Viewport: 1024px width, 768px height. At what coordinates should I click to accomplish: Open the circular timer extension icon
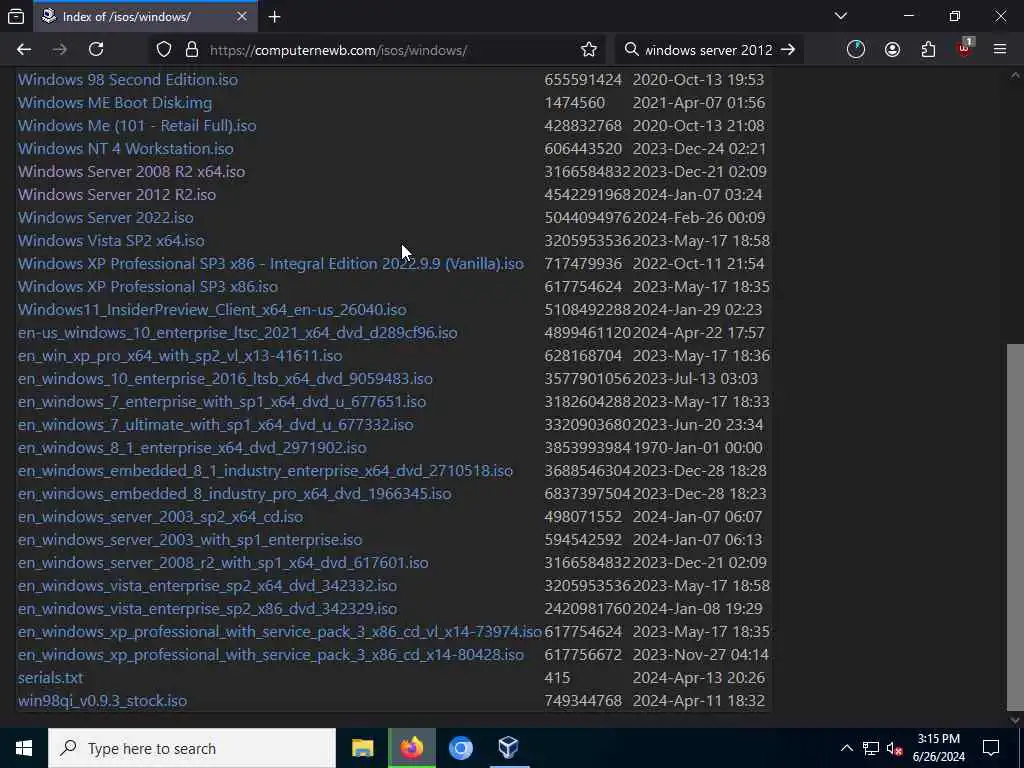tap(856, 50)
